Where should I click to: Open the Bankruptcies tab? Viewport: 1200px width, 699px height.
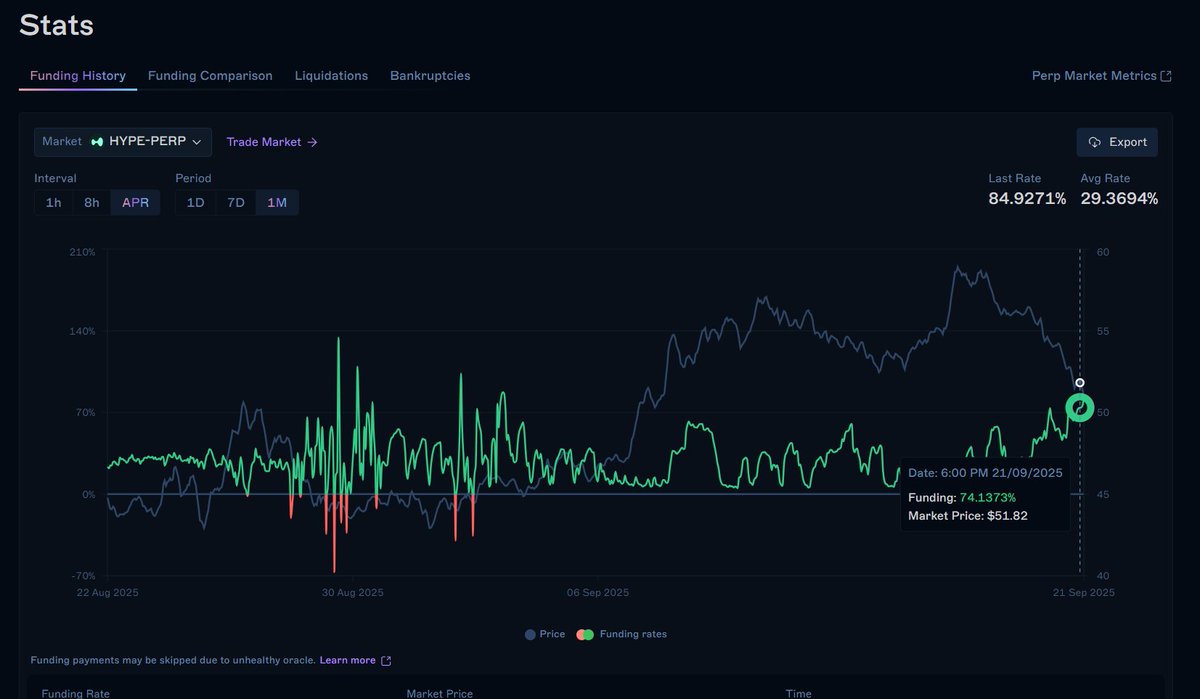pos(430,75)
